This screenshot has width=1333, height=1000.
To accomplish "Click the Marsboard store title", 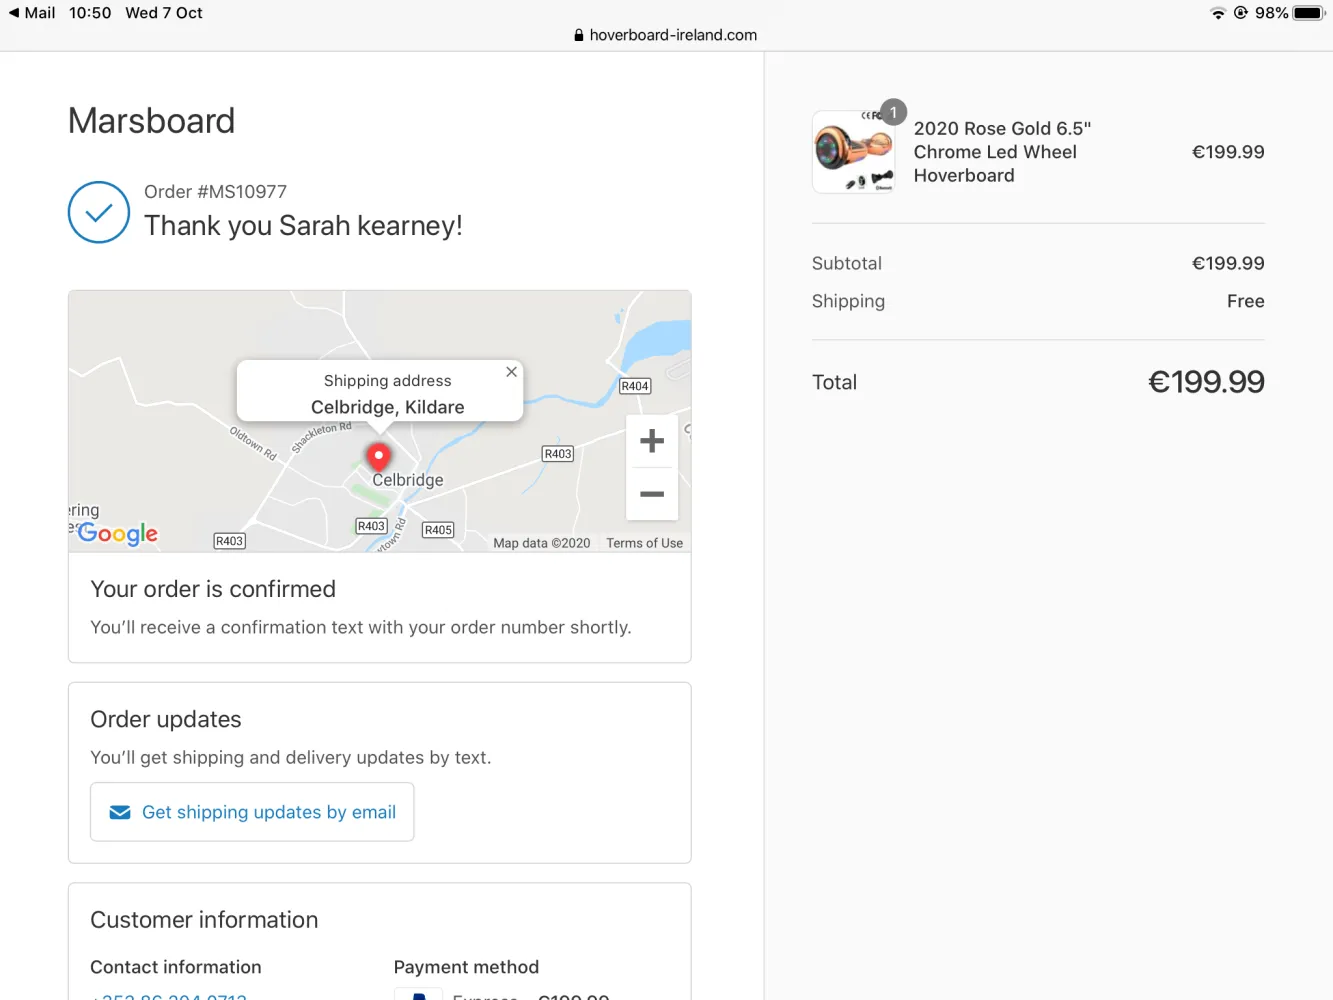I will point(152,121).
